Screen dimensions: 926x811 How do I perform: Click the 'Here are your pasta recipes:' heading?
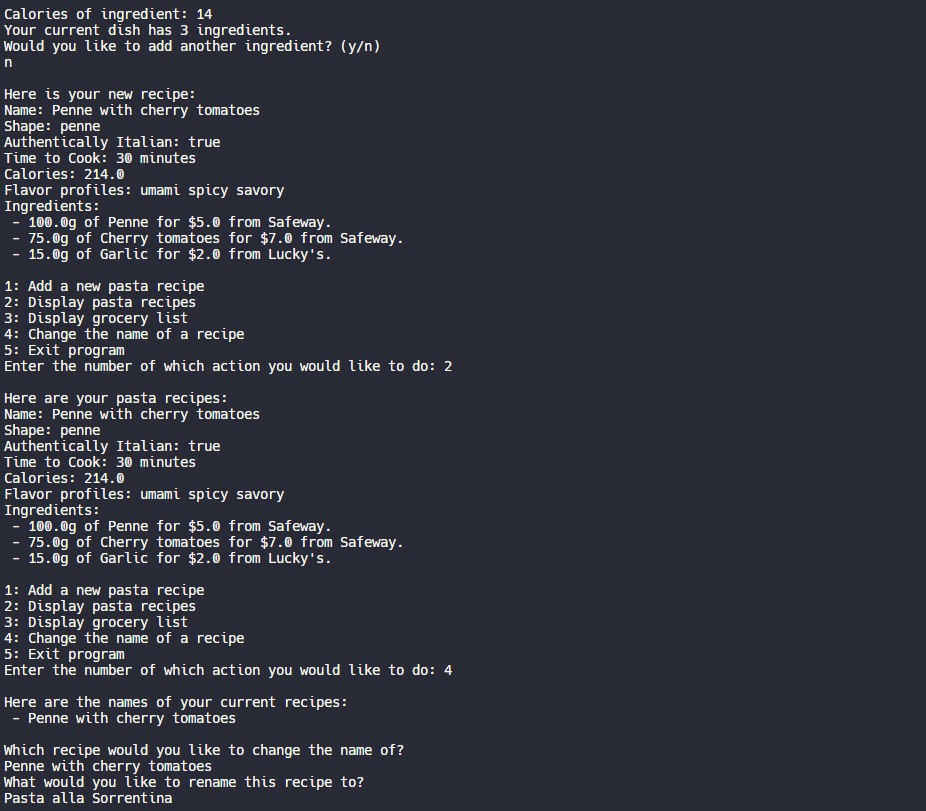[x=116, y=398]
